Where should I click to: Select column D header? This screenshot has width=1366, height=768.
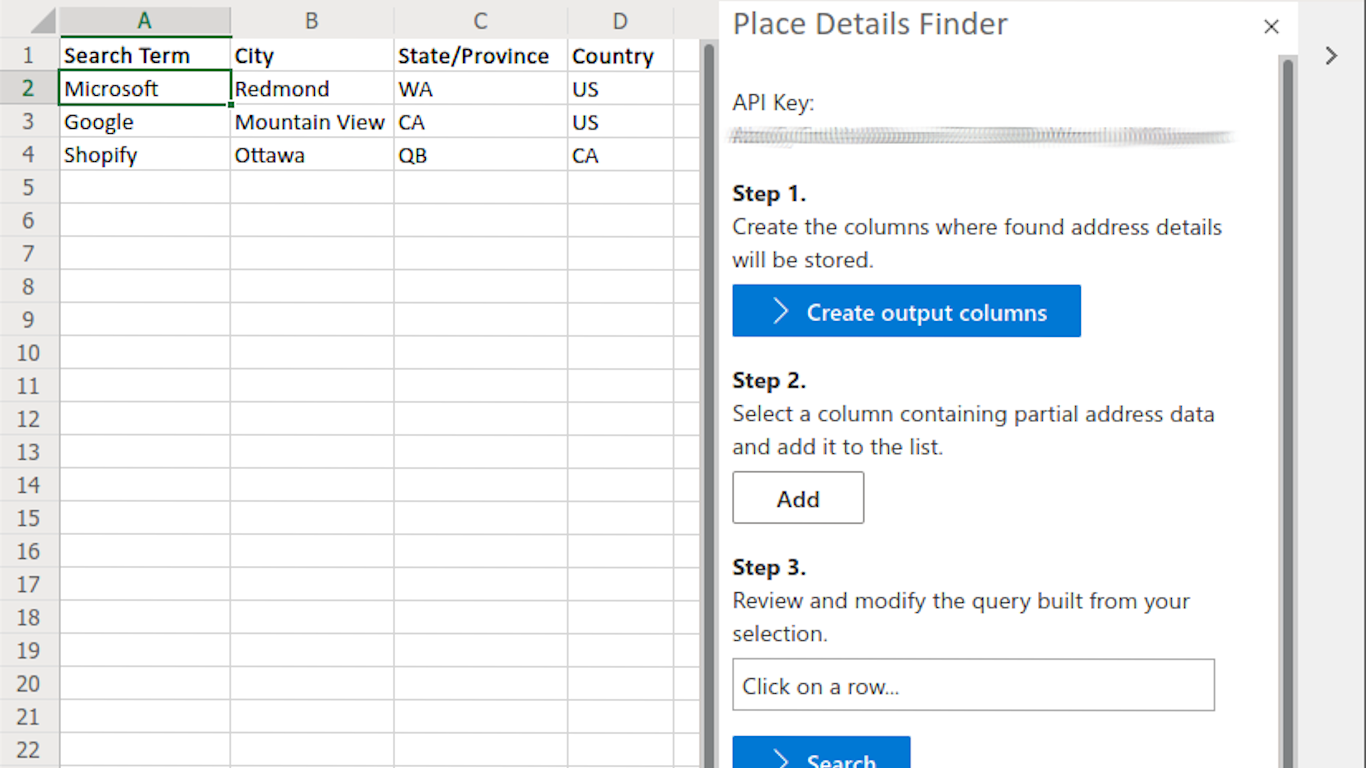(x=620, y=21)
